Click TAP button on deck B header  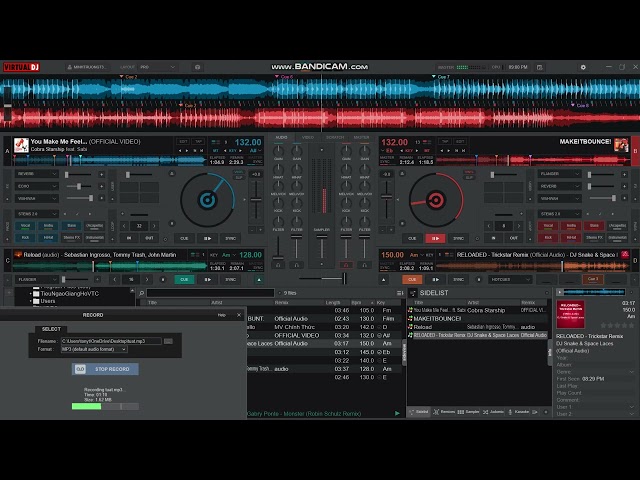pyautogui.click(x=445, y=142)
